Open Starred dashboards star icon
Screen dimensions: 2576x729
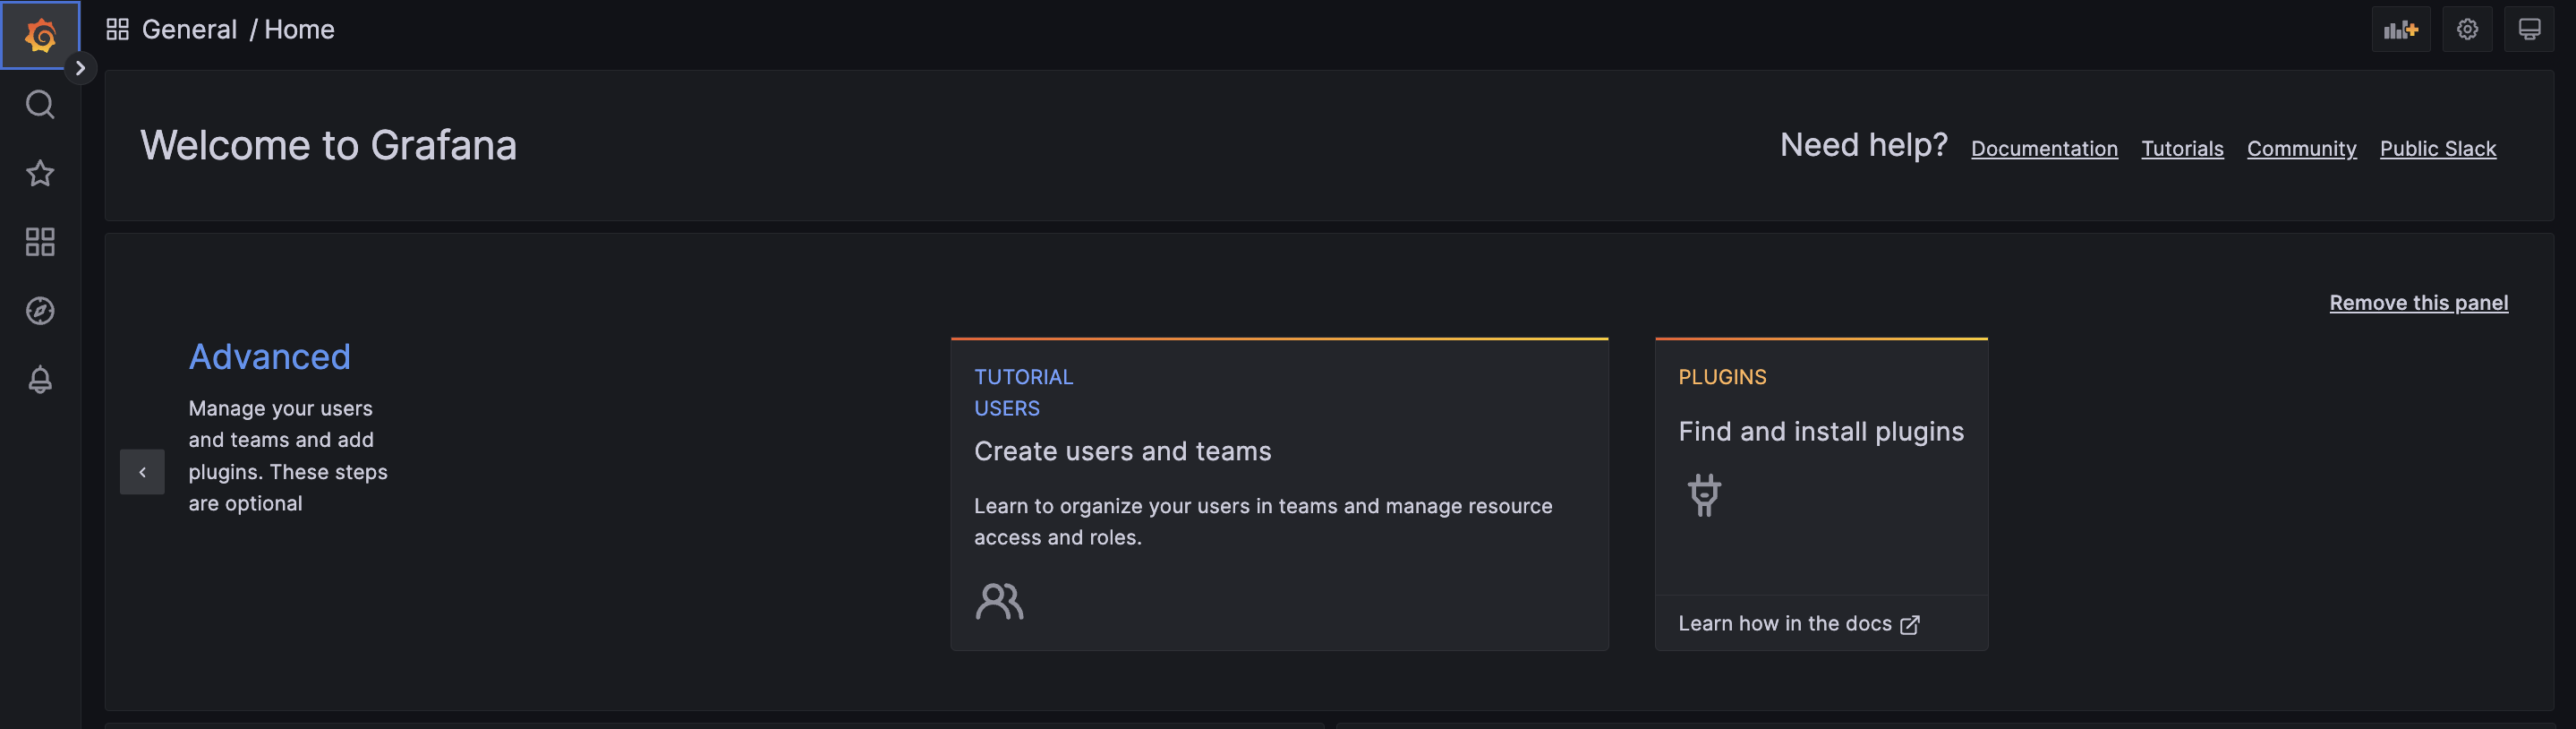(x=40, y=173)
